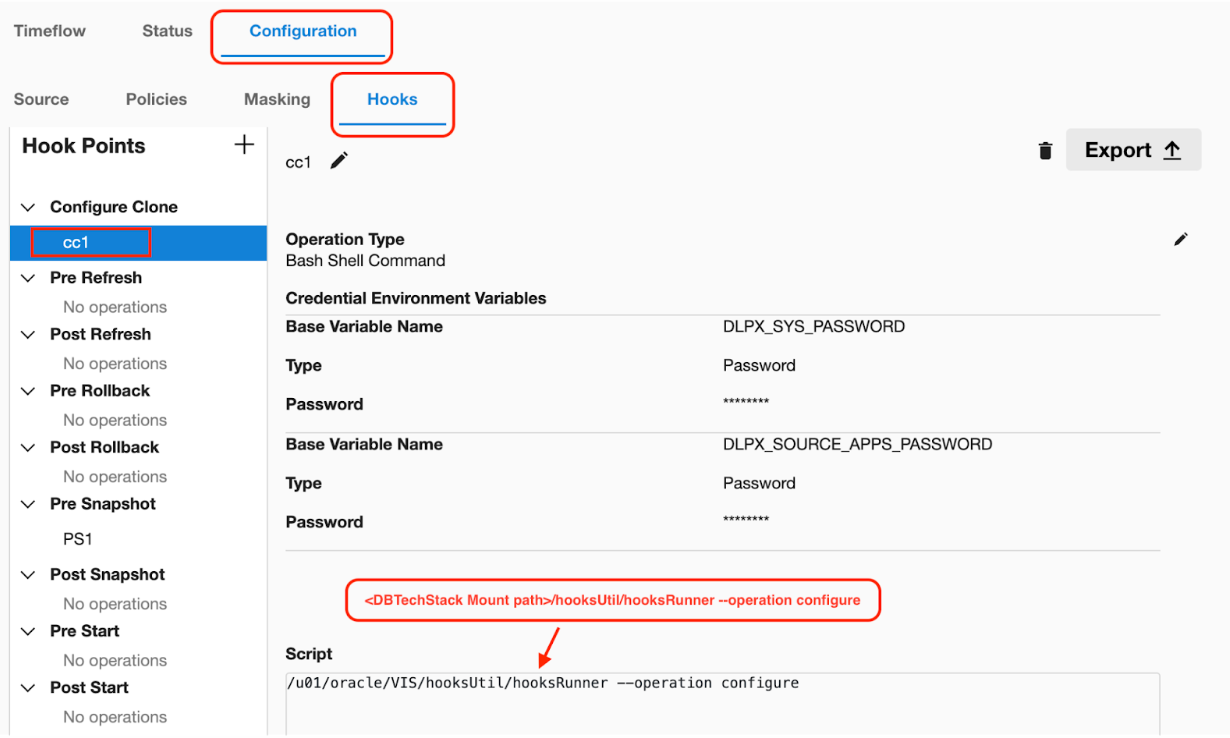Switch to the Timeflow tab
Screen dimensions: 1230x738
coord(50,31)
